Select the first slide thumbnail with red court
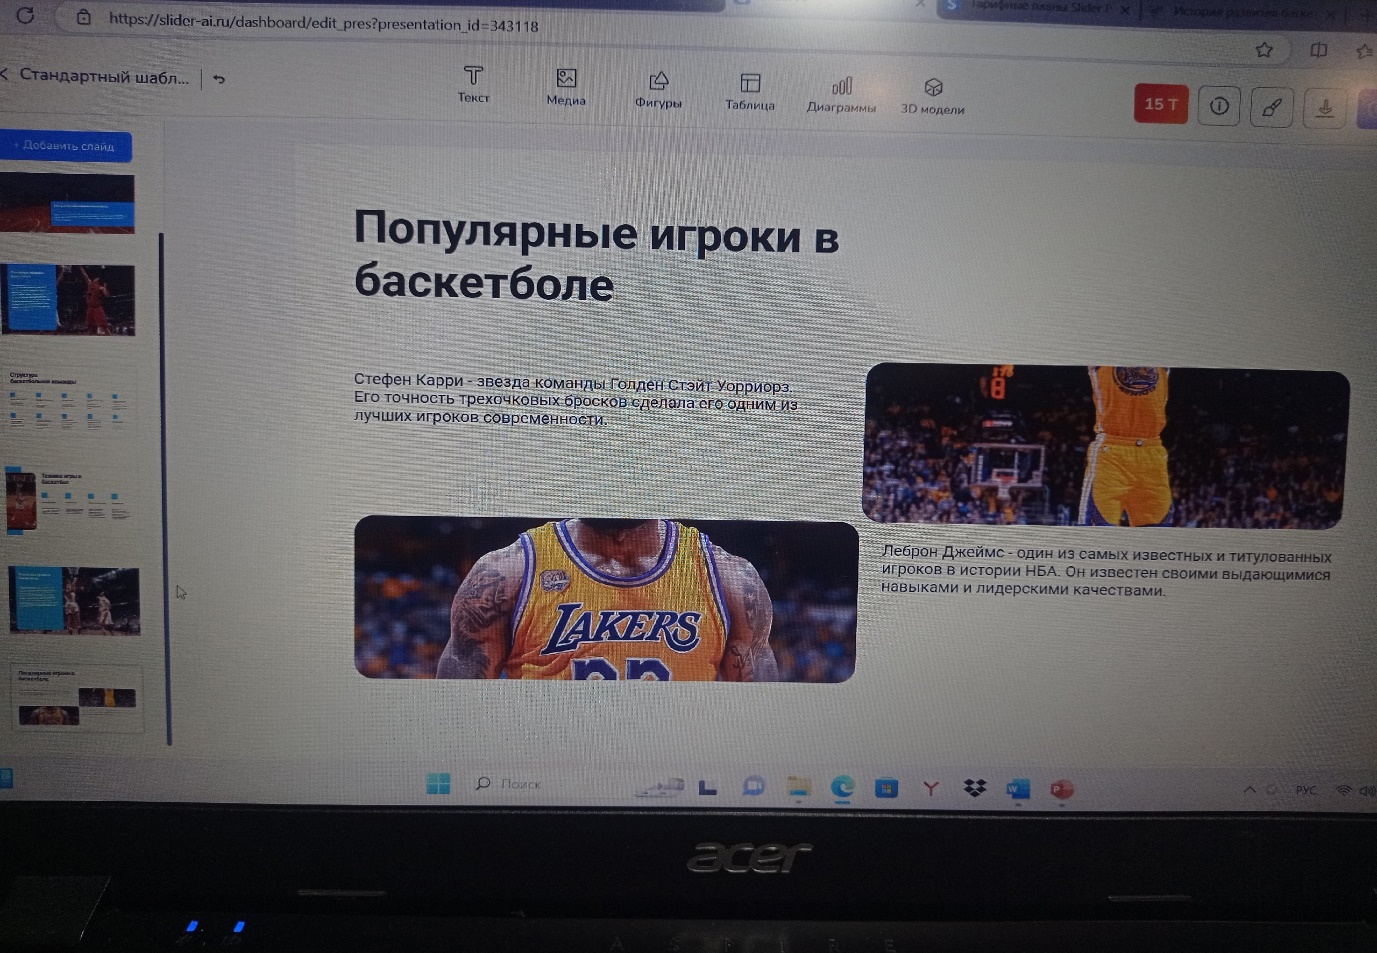The image size is (1377, 953). click(67, 203)
